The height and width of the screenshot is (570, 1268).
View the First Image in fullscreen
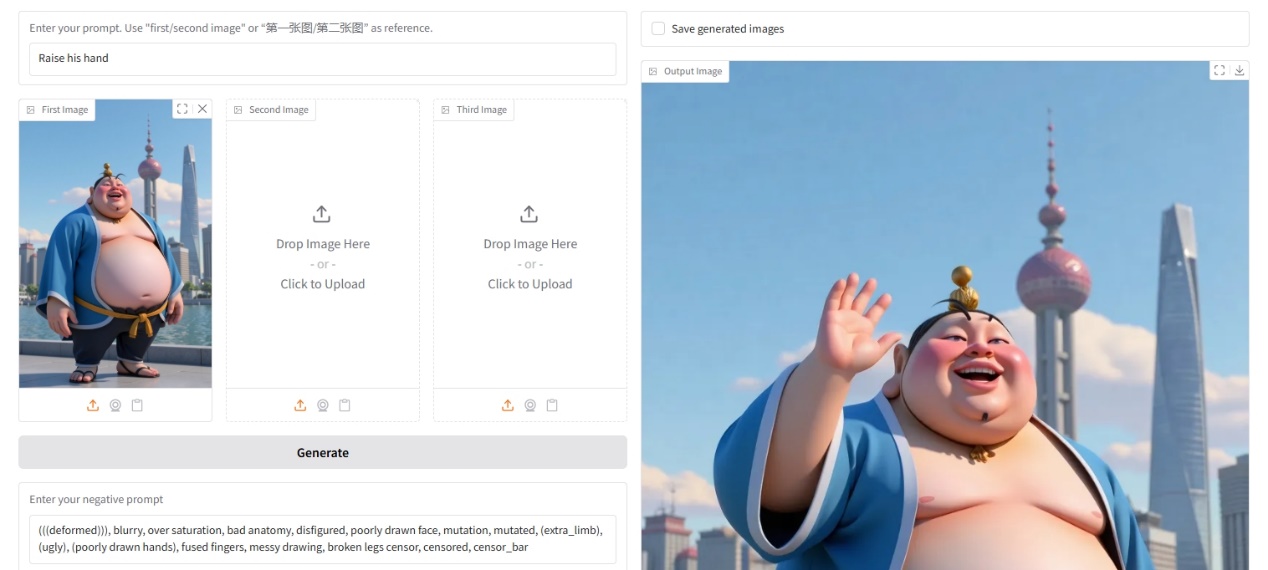tap(182, 109)
